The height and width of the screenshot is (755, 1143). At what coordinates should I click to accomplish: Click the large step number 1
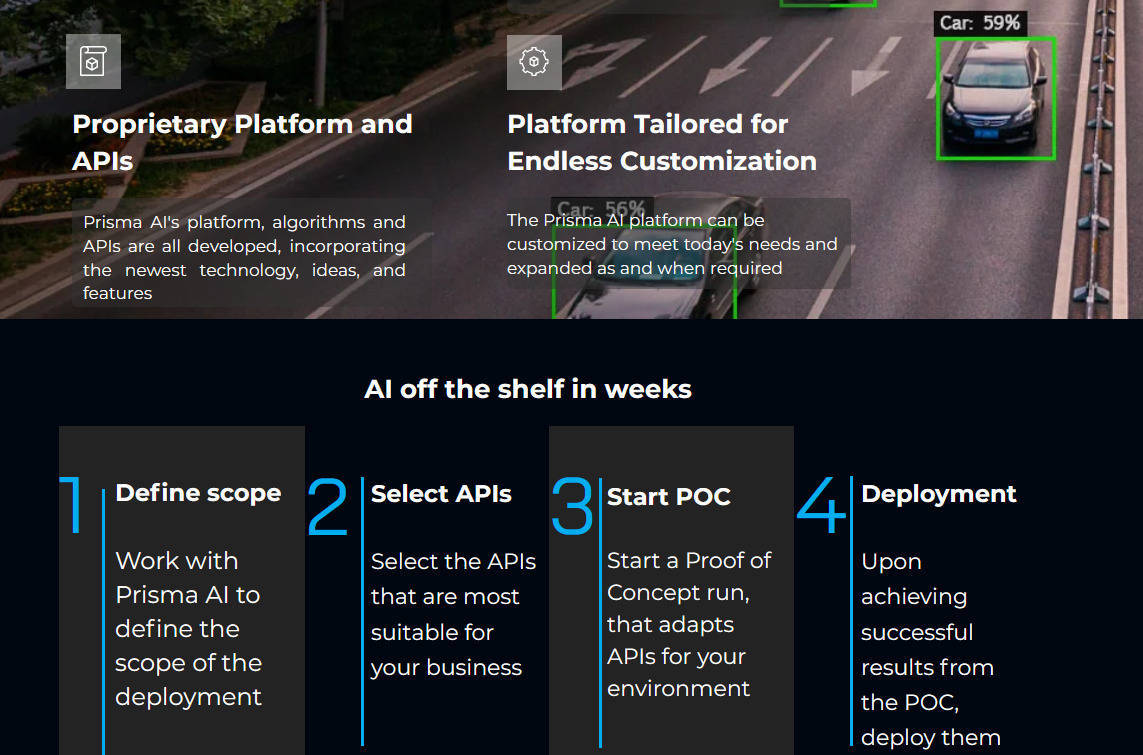74,507
